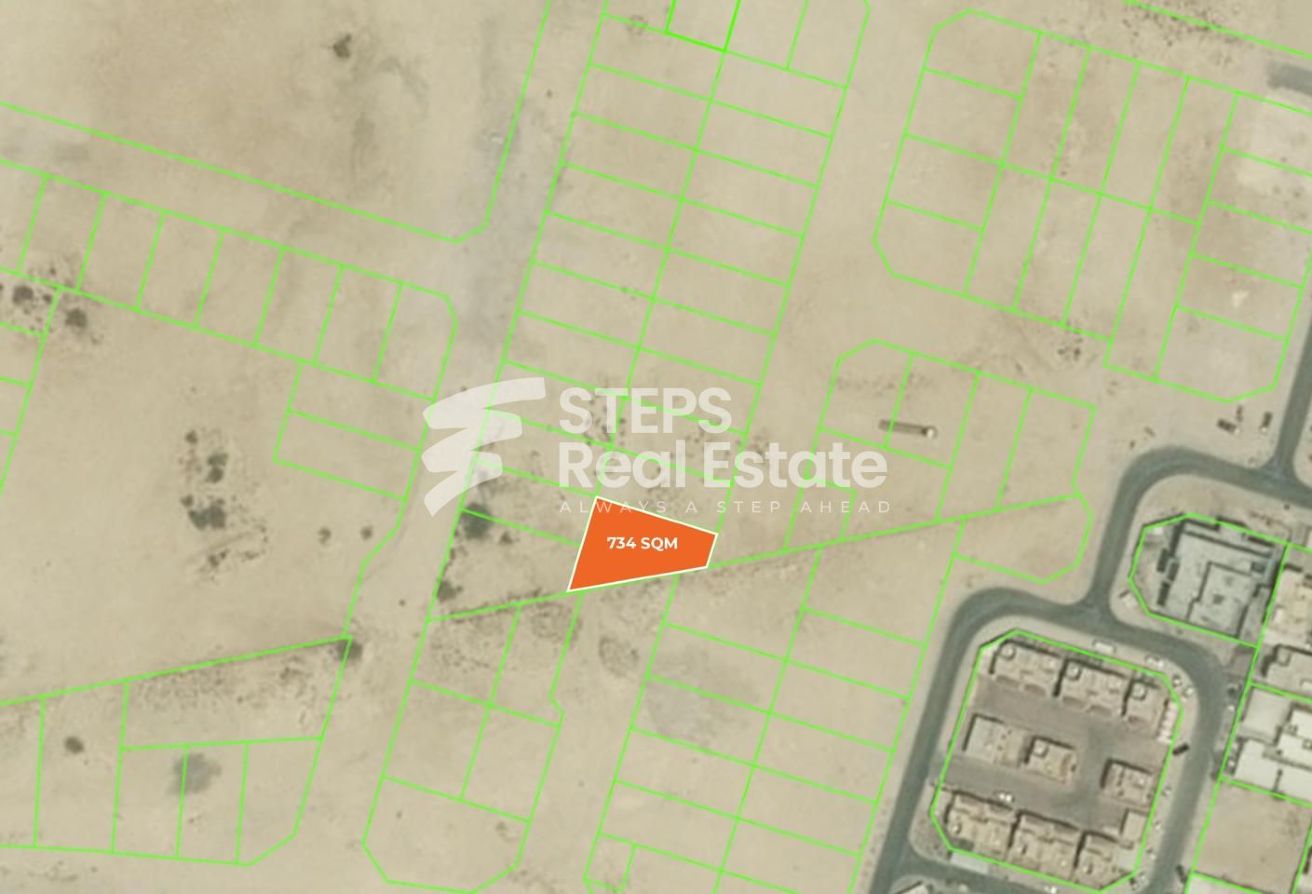
Task: Click the orange highlighted land plot
Action: [642, 546]
